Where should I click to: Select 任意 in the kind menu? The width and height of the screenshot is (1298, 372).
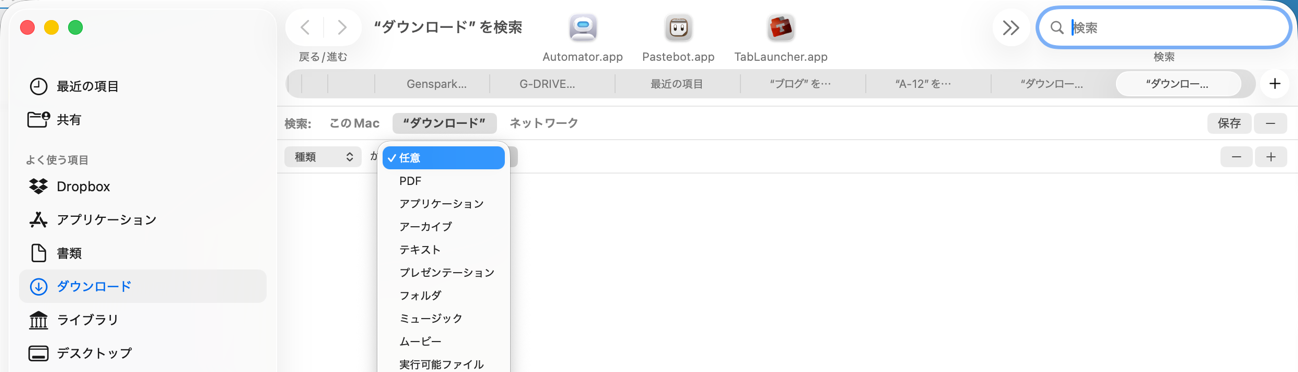click(444, 158)
